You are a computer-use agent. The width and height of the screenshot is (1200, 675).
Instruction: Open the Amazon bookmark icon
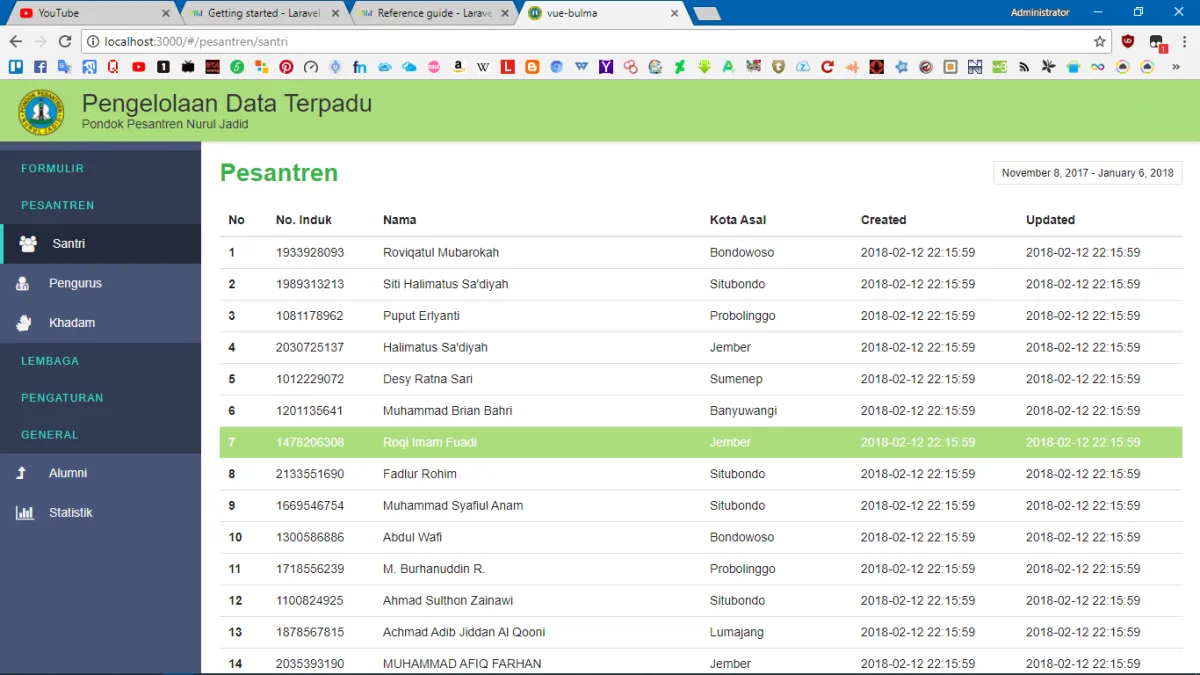coord(458,67)
